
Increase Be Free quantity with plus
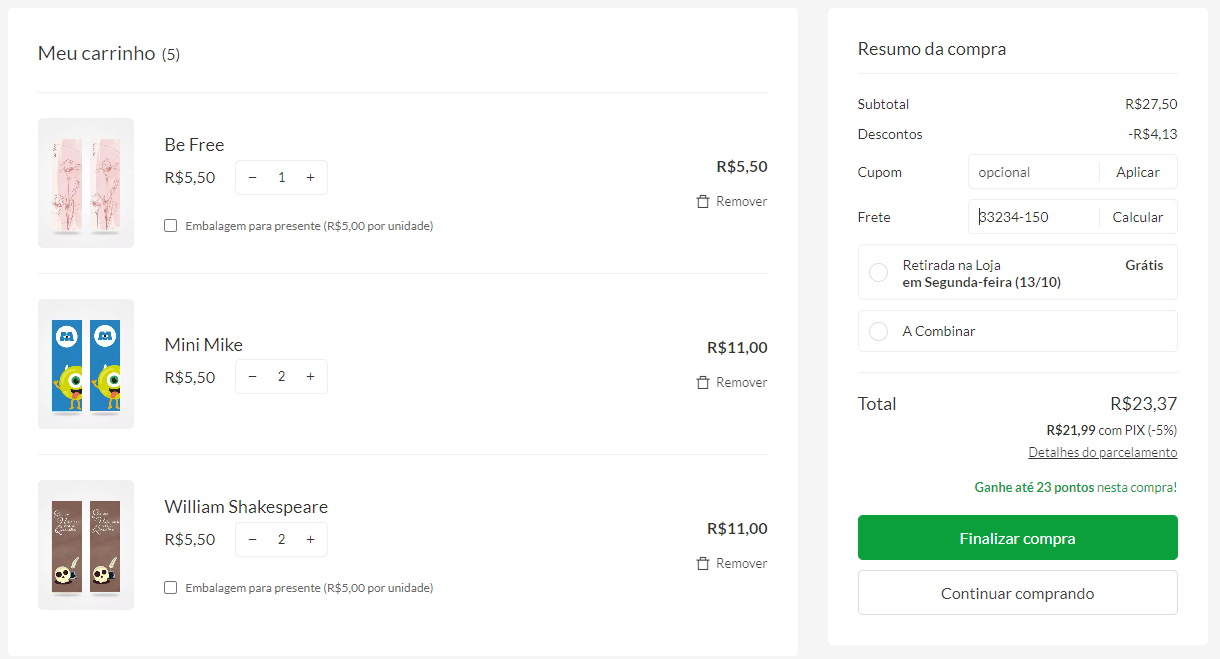click(x=310, y=177)
